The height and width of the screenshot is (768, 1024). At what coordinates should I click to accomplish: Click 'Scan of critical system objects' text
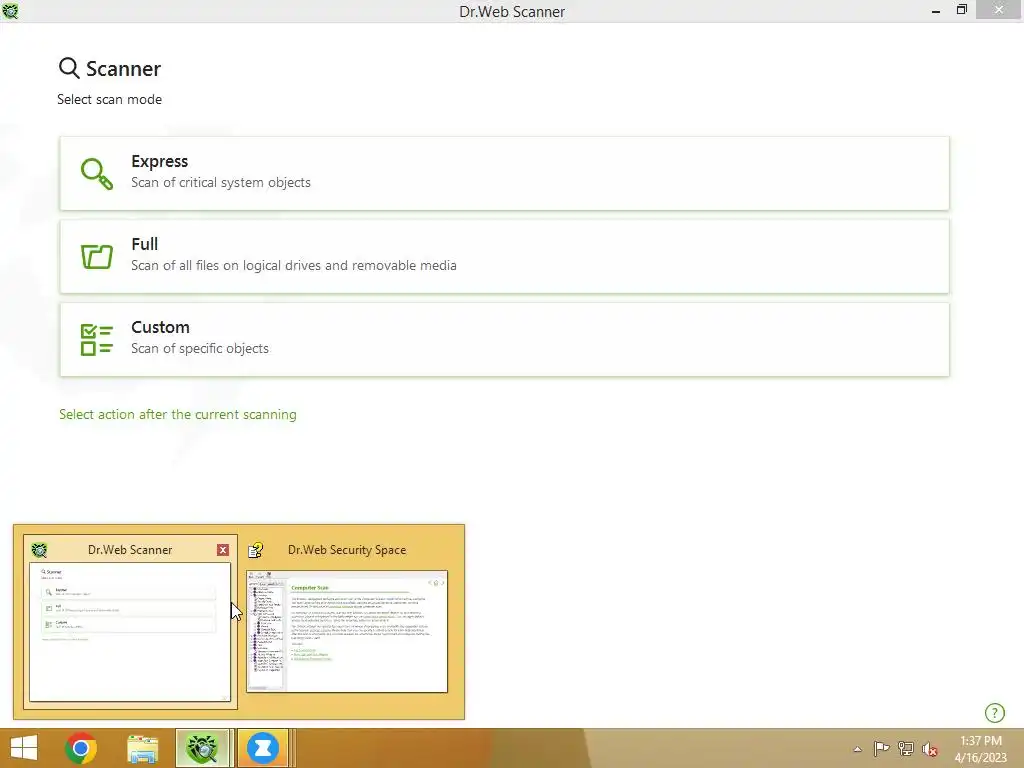pyautogui.click(x=221, y=182)
